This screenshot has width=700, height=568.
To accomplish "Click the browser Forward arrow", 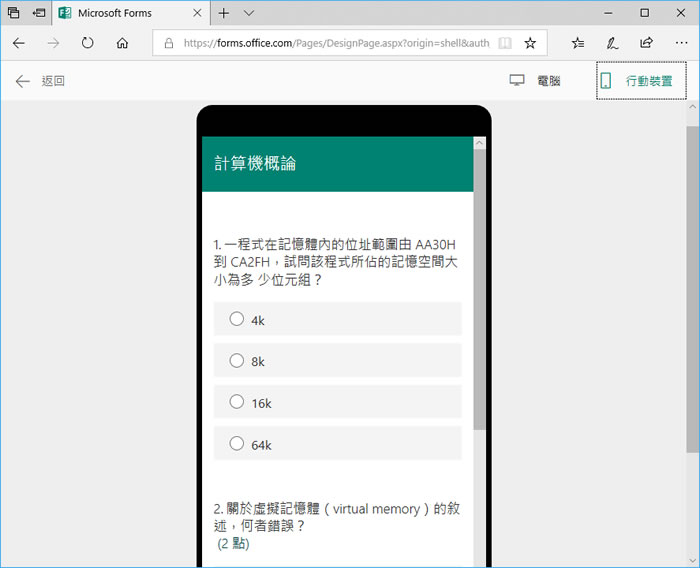I will pyautogui.click(x=53, y=43).
